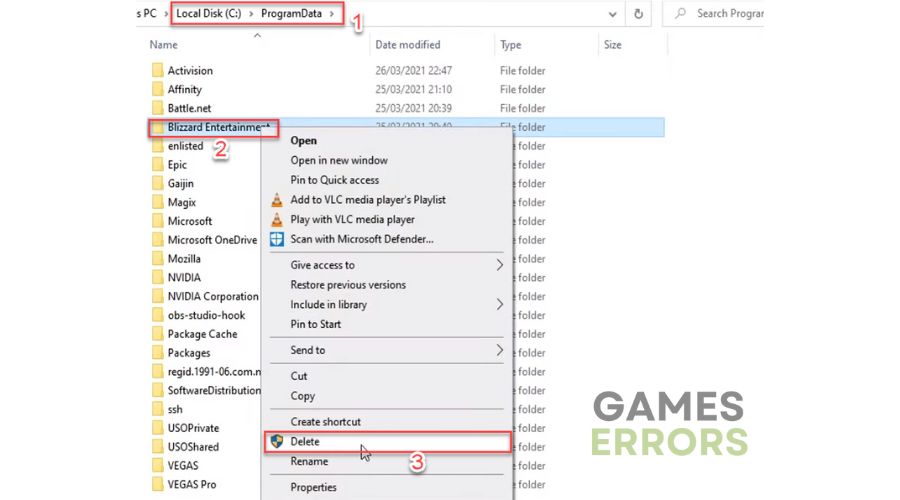The image size is (900, 500).
Task: Click VLC cone icon next to Add to Playlist
Action: (277, 200)
